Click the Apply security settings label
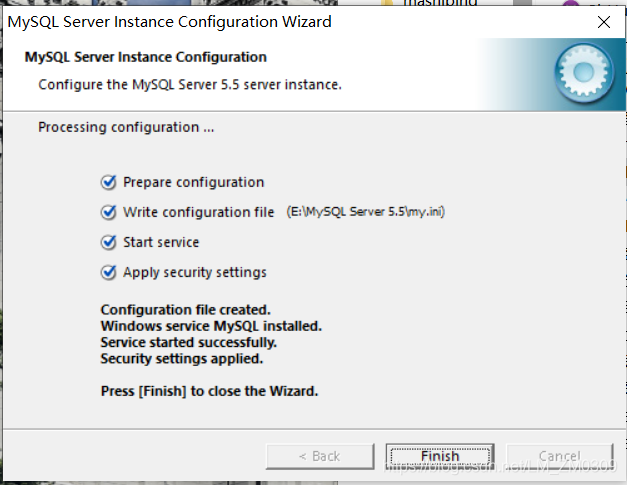 pos(195,273)
